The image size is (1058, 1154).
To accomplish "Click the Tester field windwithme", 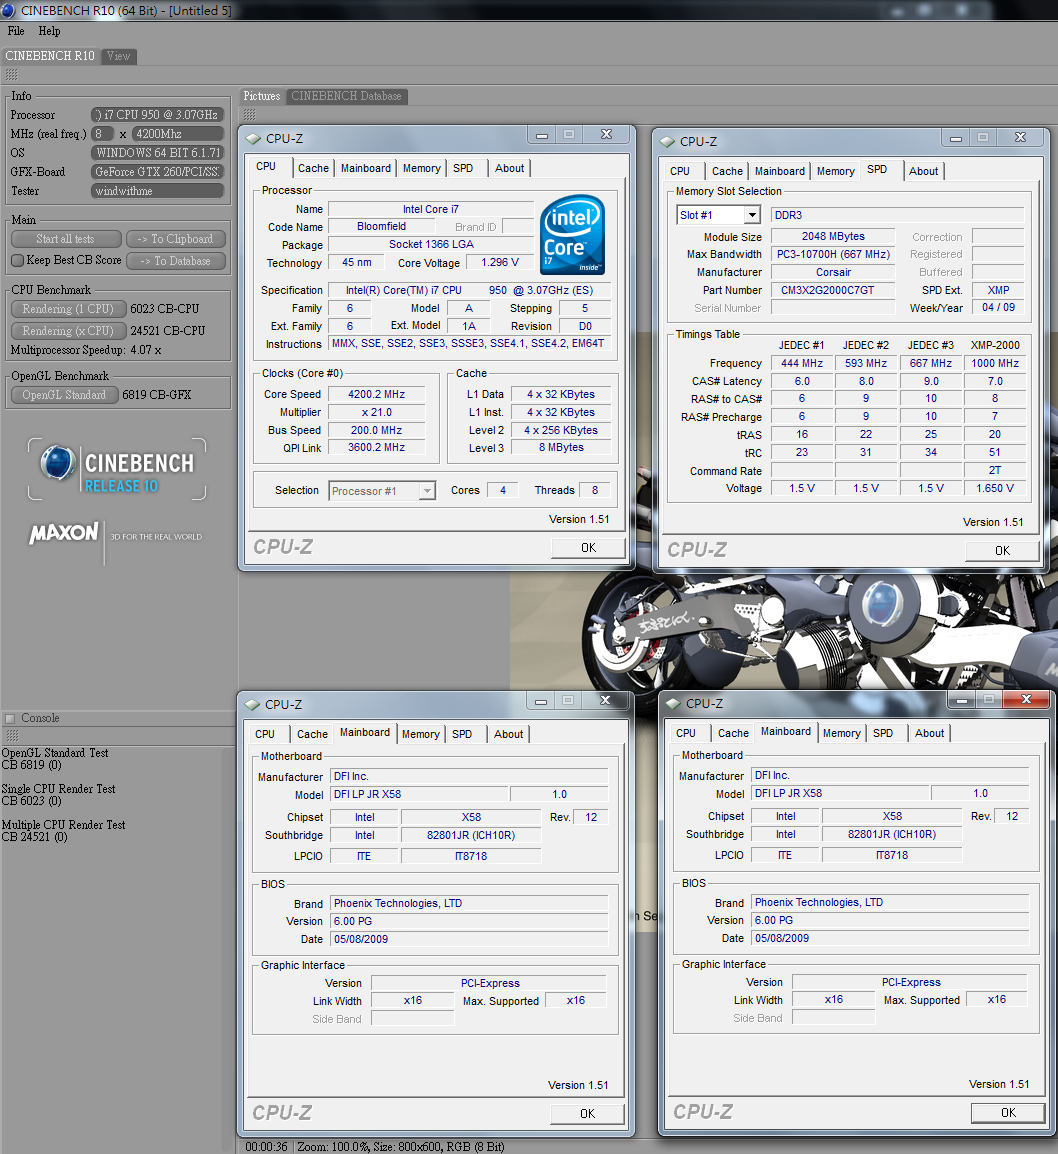I will [x=157, y=191].
